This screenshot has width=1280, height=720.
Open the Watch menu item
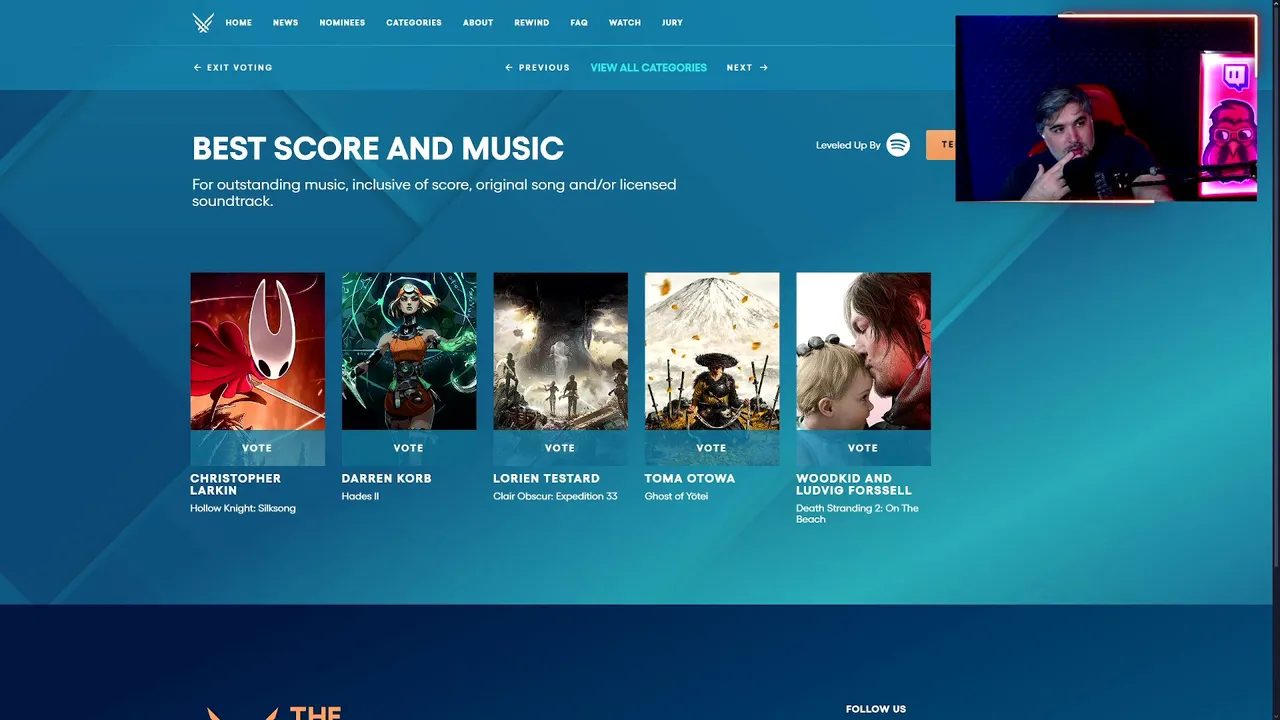click(625, 23)
